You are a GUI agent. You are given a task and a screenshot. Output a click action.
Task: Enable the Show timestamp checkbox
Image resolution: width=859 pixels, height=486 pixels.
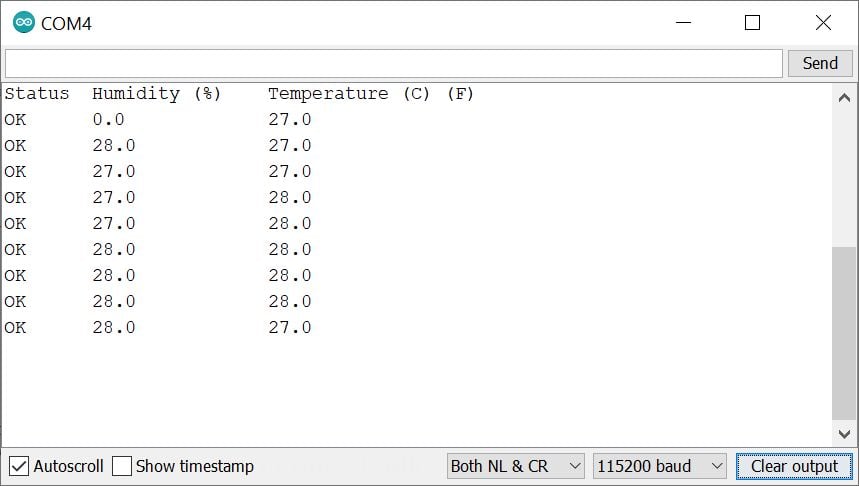tap(122, 466)
